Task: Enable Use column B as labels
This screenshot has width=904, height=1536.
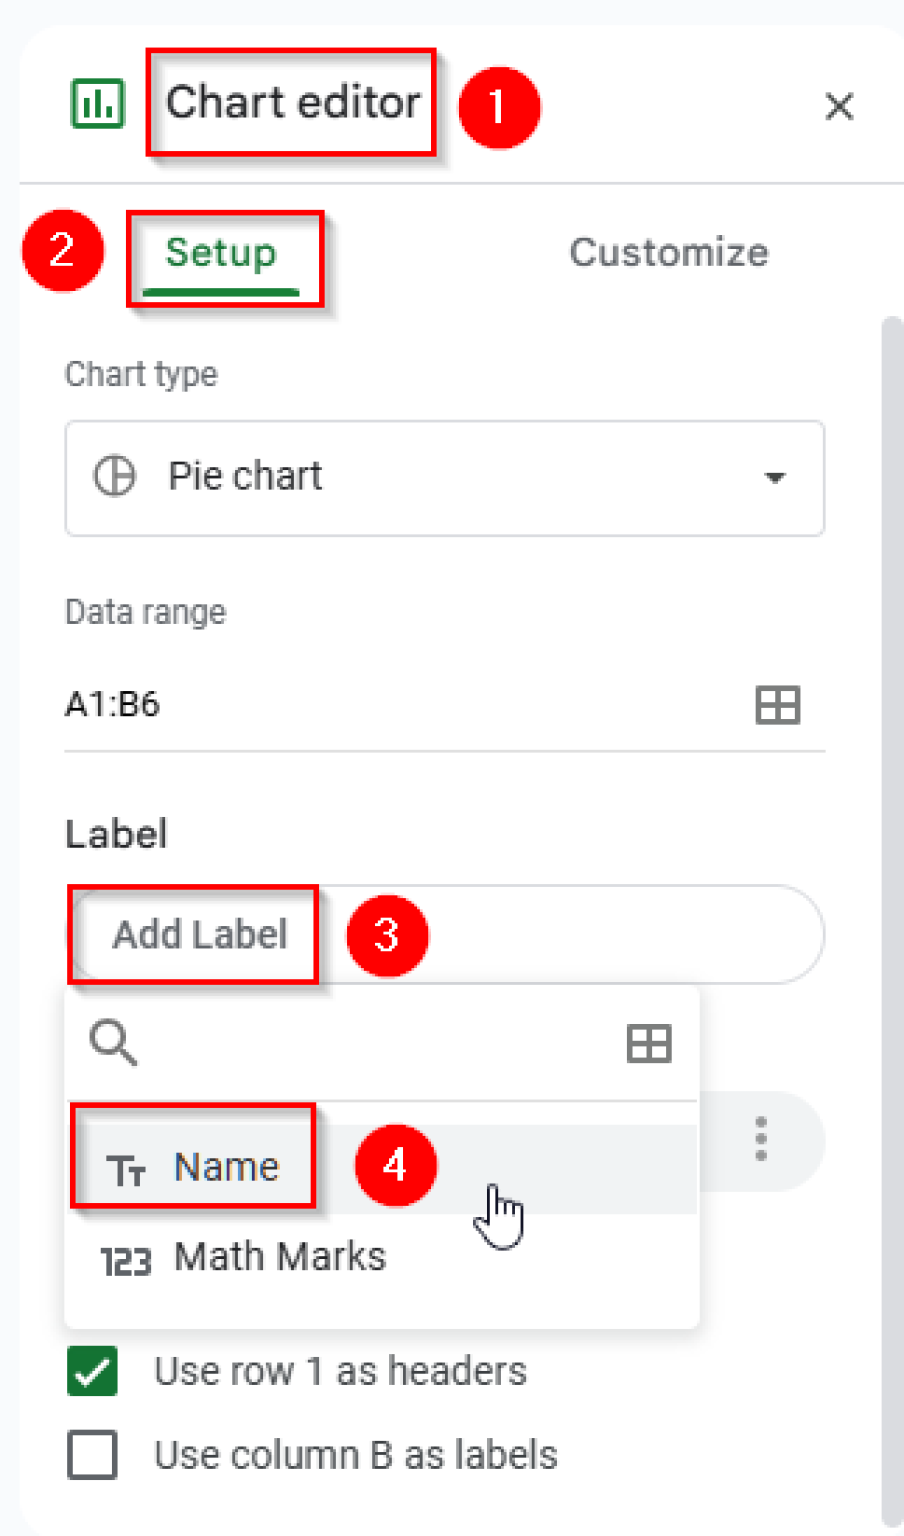Action: click(x=91, y=1455)
